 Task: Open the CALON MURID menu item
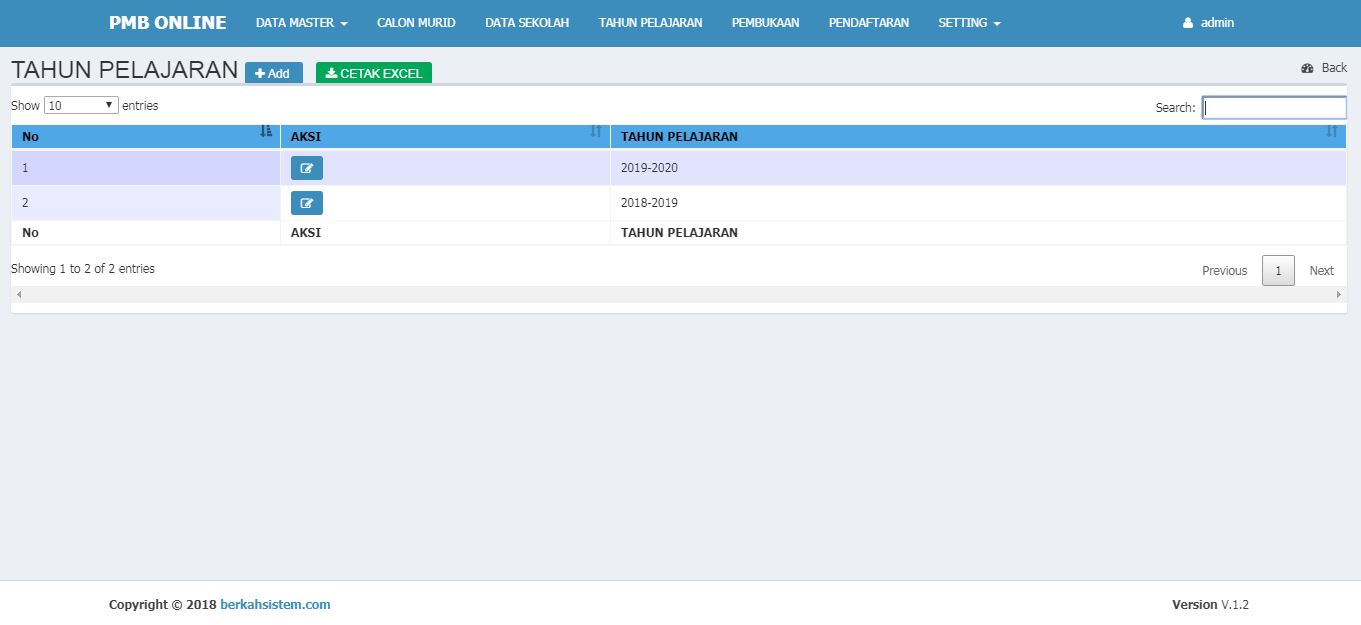click(x=416, y=23)
